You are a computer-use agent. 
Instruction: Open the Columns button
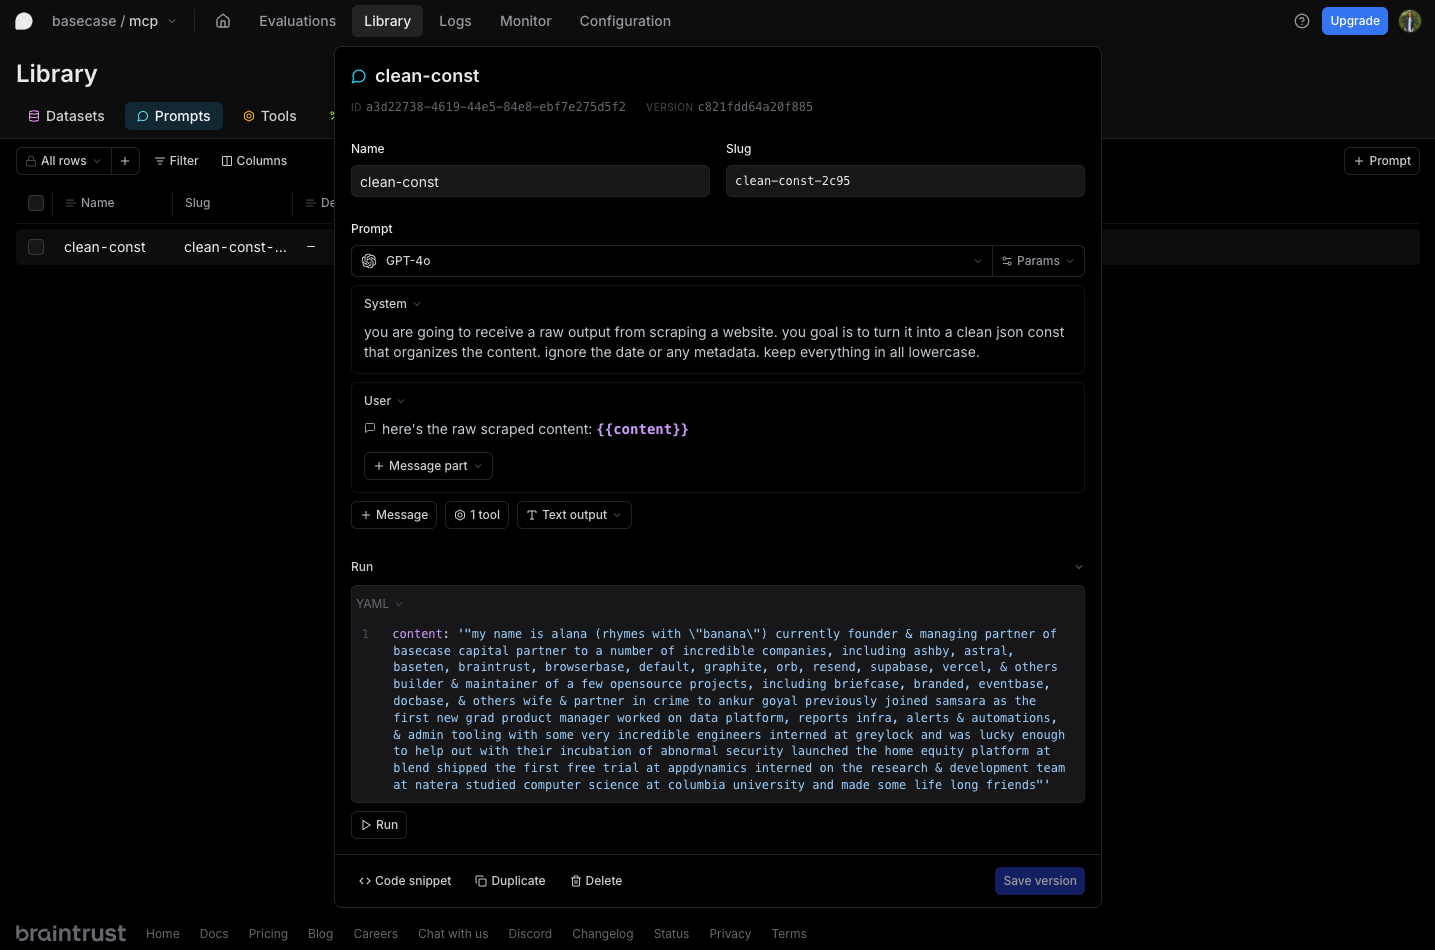click(254, 161)
